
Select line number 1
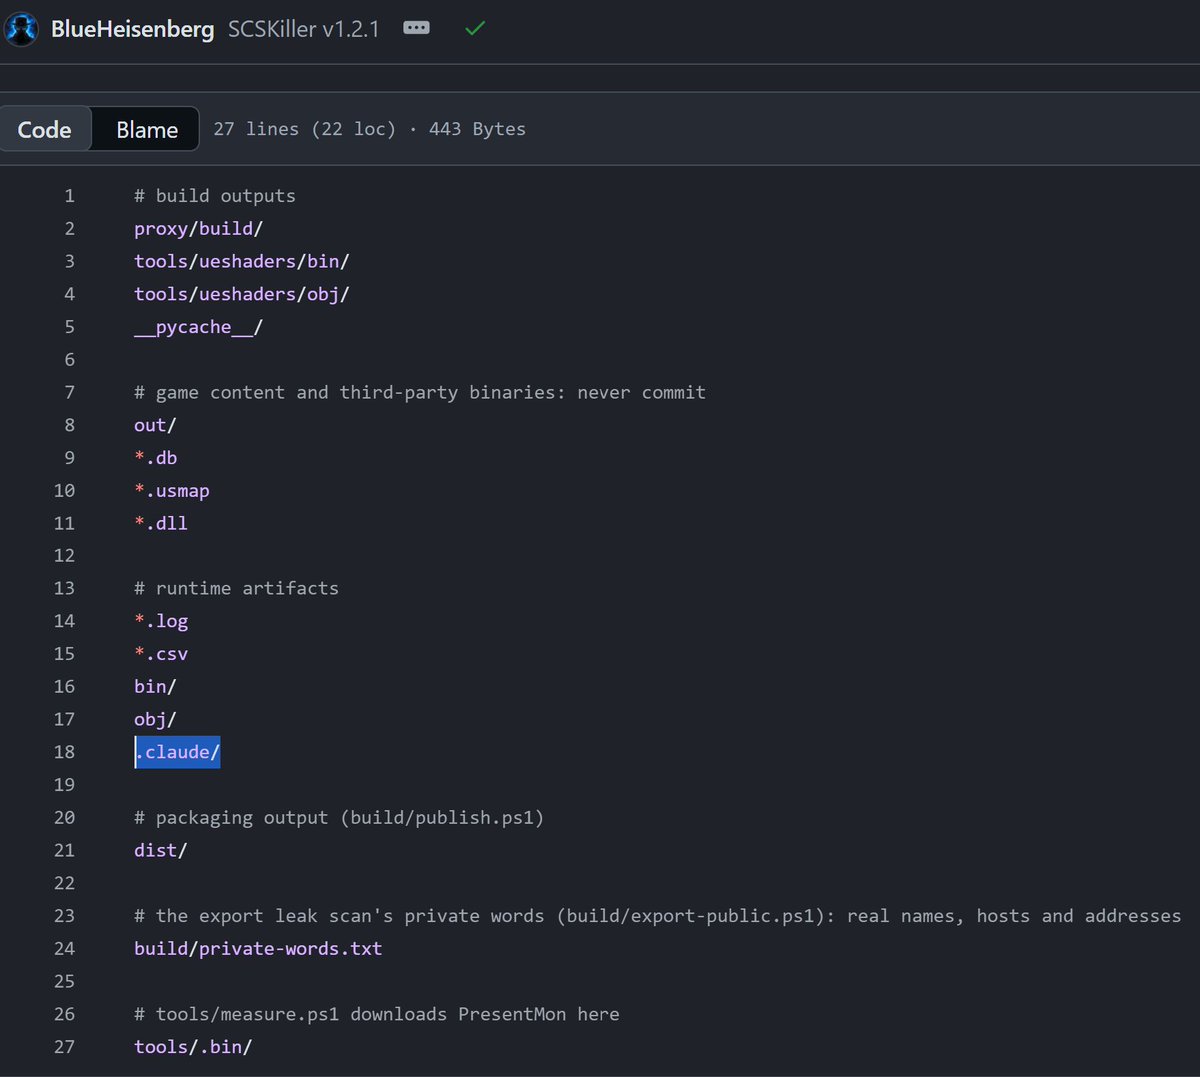click(69, 196)
